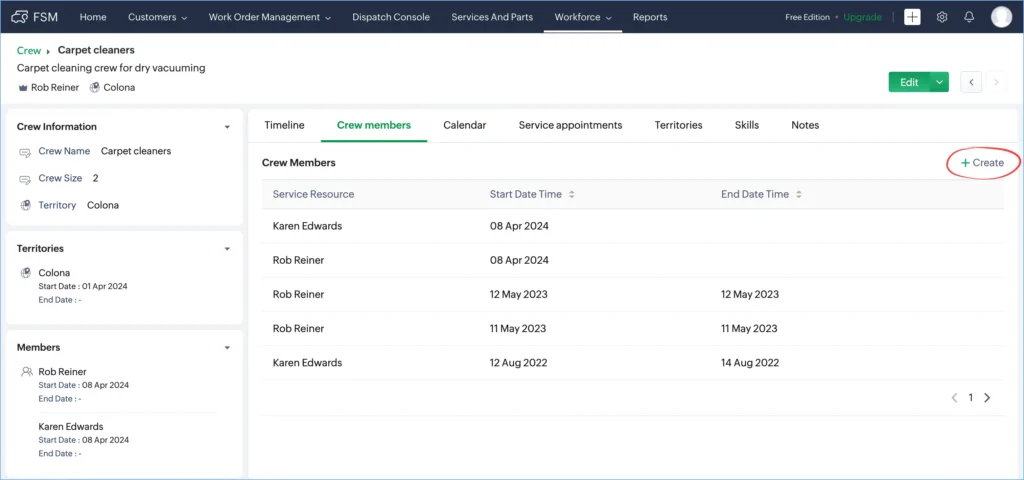The image size is (1024, 480).
Task: Sort by Start Date Time column icon
Action: pos(571,194)
